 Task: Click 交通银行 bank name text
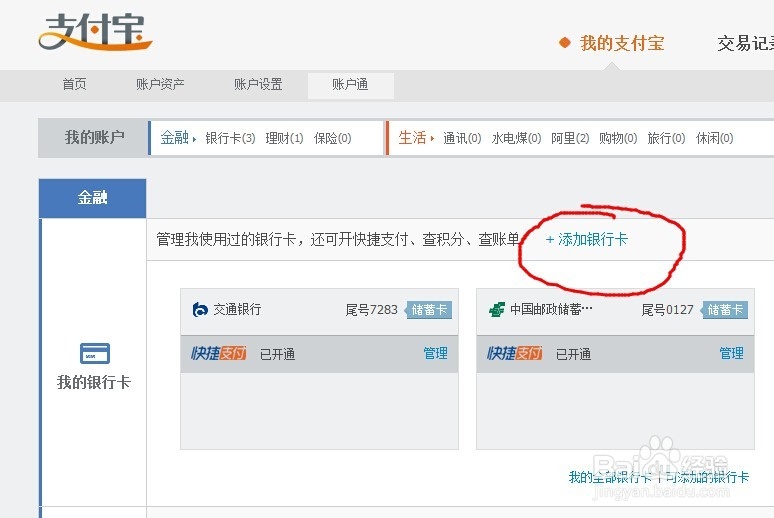237,310
